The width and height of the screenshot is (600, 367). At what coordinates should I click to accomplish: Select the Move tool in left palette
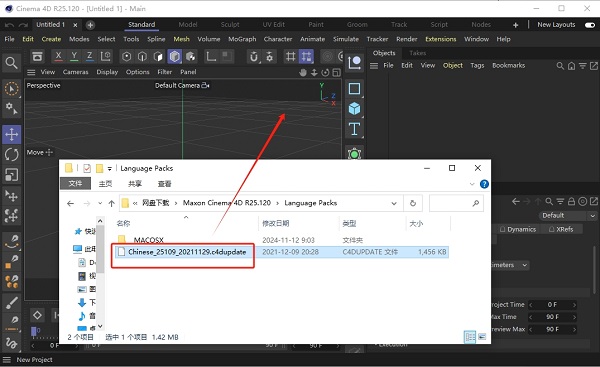(x=11, y=134)
